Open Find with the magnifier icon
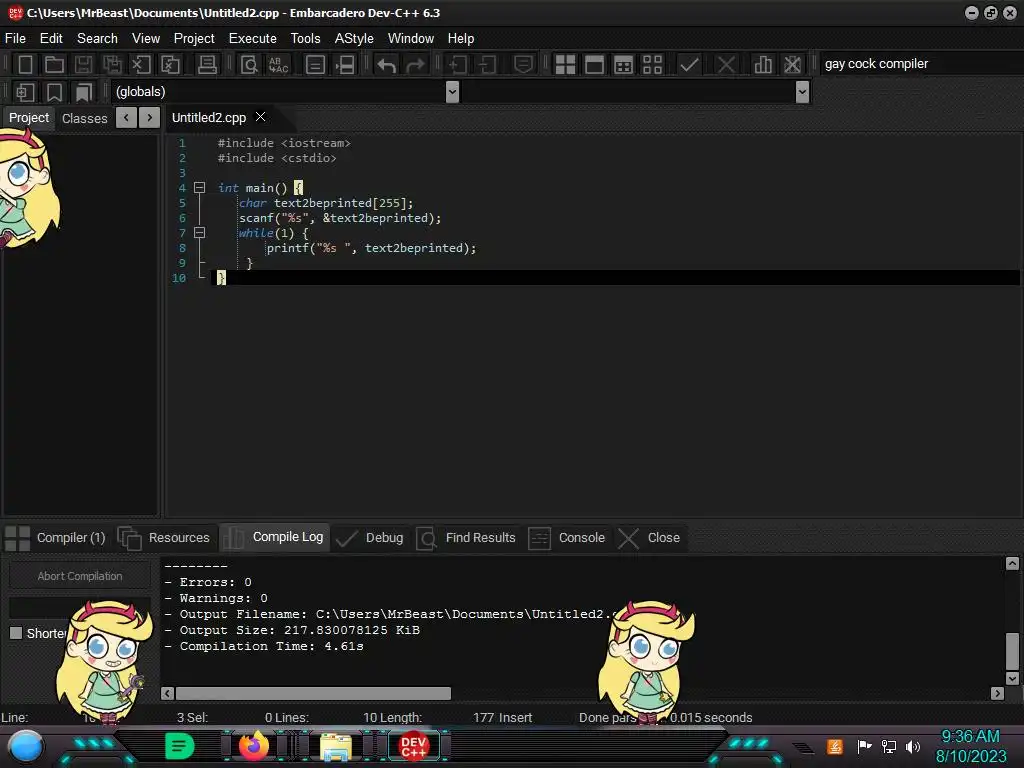The width and height of the screenshot is (1024, 768). click(249, 65)
